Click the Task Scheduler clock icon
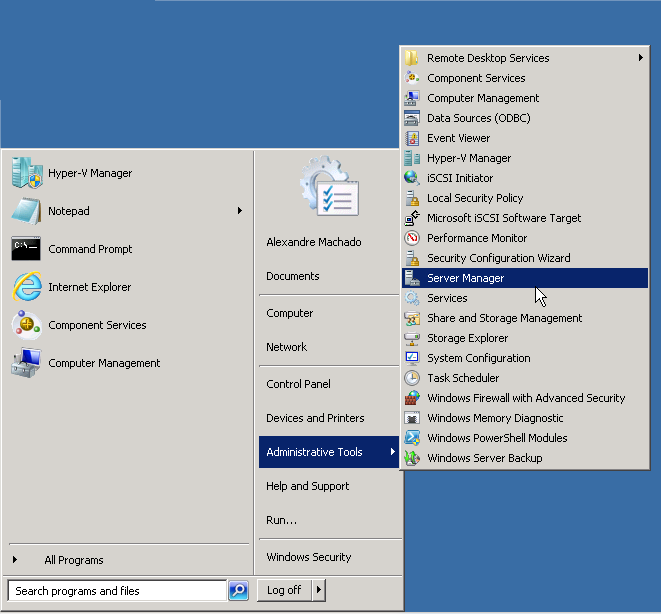 412,378
